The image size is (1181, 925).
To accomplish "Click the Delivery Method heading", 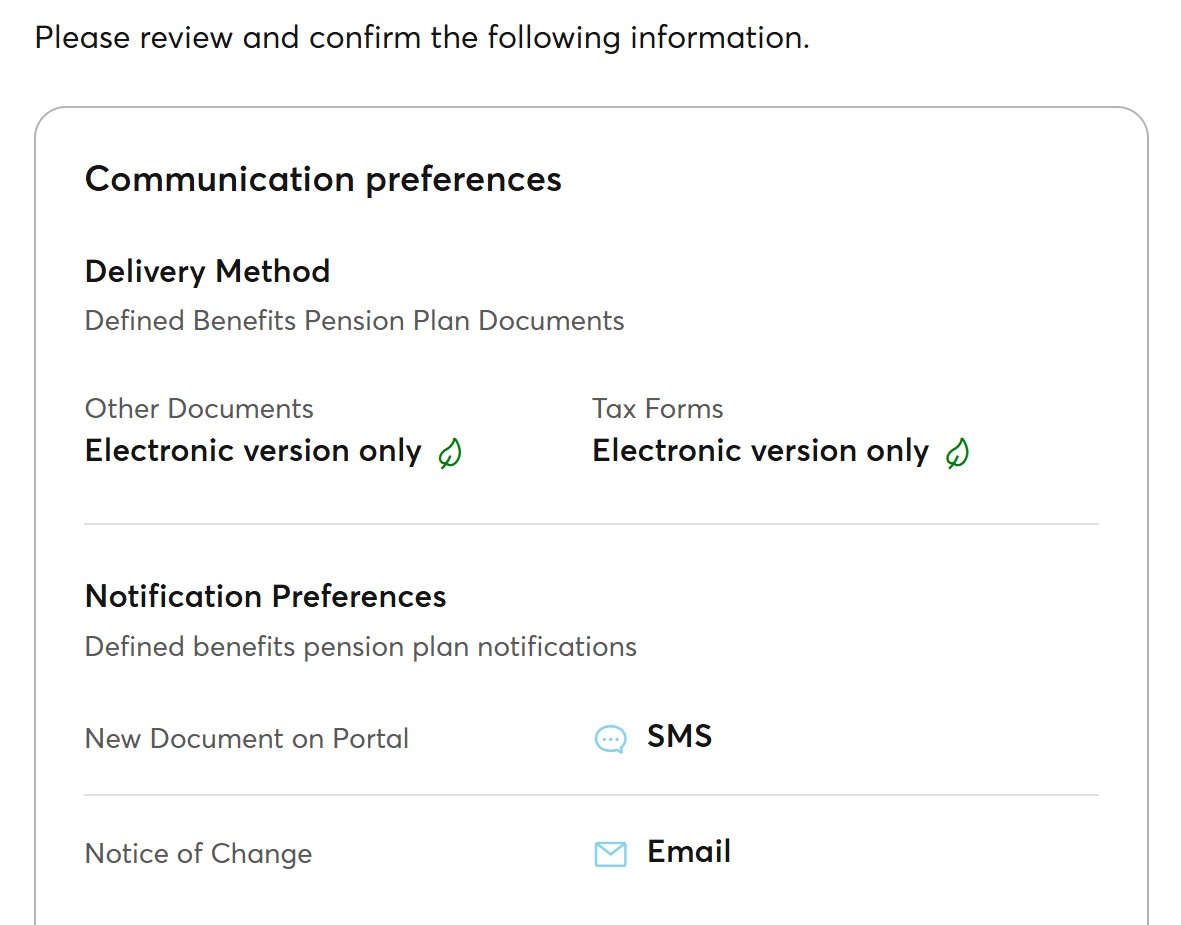I will tap(207, 272).
